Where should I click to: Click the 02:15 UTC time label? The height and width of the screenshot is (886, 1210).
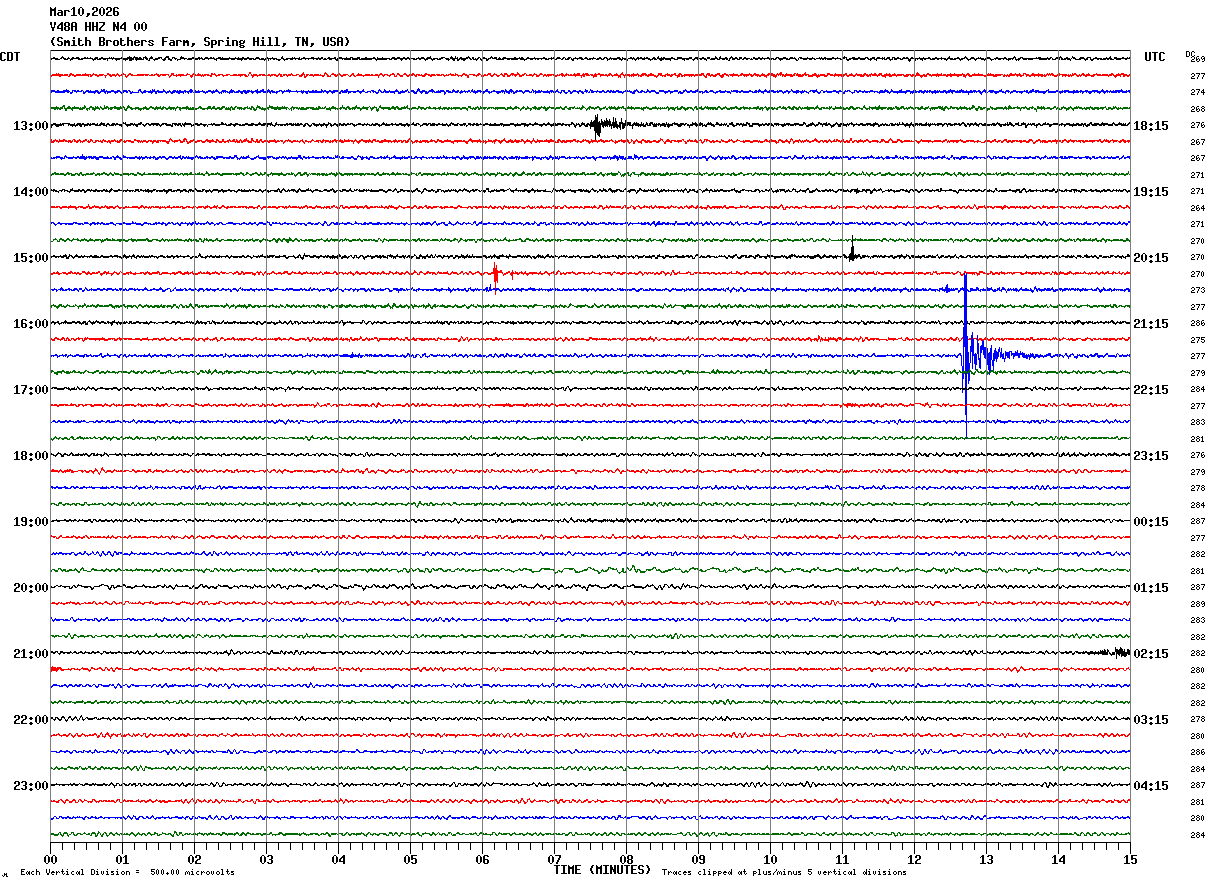(1151, 654)
